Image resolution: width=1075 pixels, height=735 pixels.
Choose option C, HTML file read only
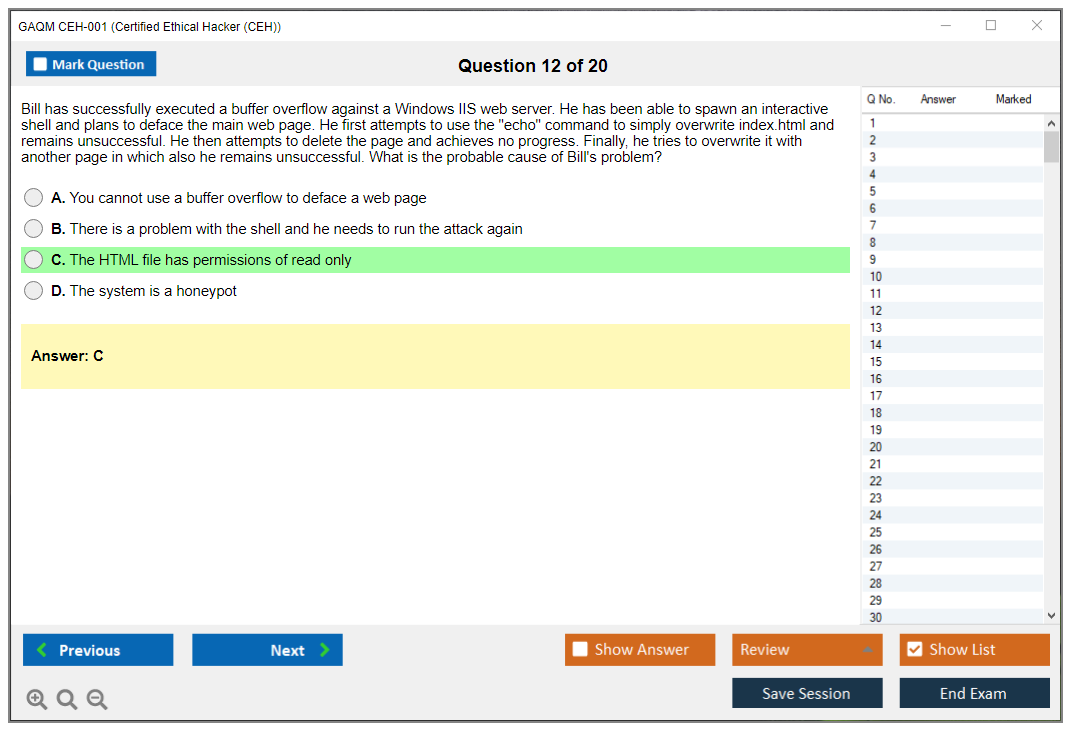[34, 260]
